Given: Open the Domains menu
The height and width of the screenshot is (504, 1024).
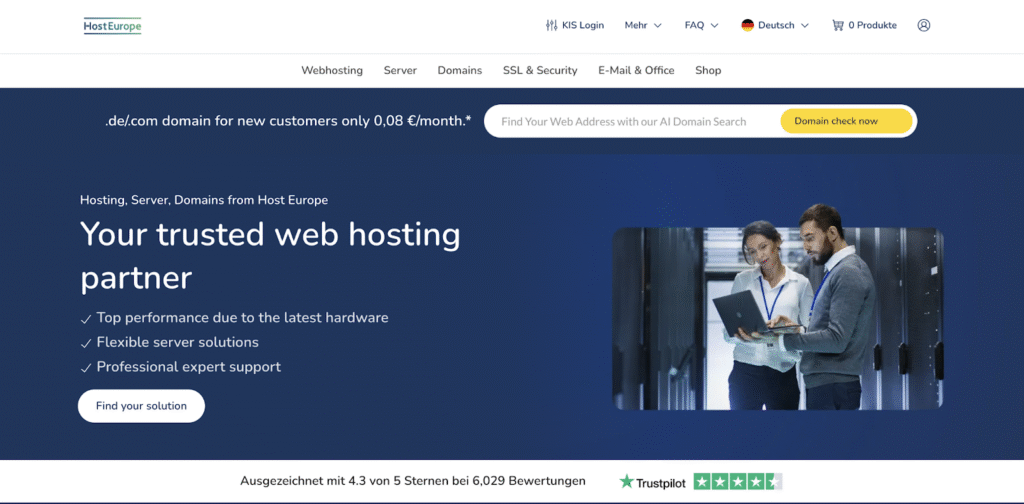Looking at the screenshot, I should pos(460,71).
